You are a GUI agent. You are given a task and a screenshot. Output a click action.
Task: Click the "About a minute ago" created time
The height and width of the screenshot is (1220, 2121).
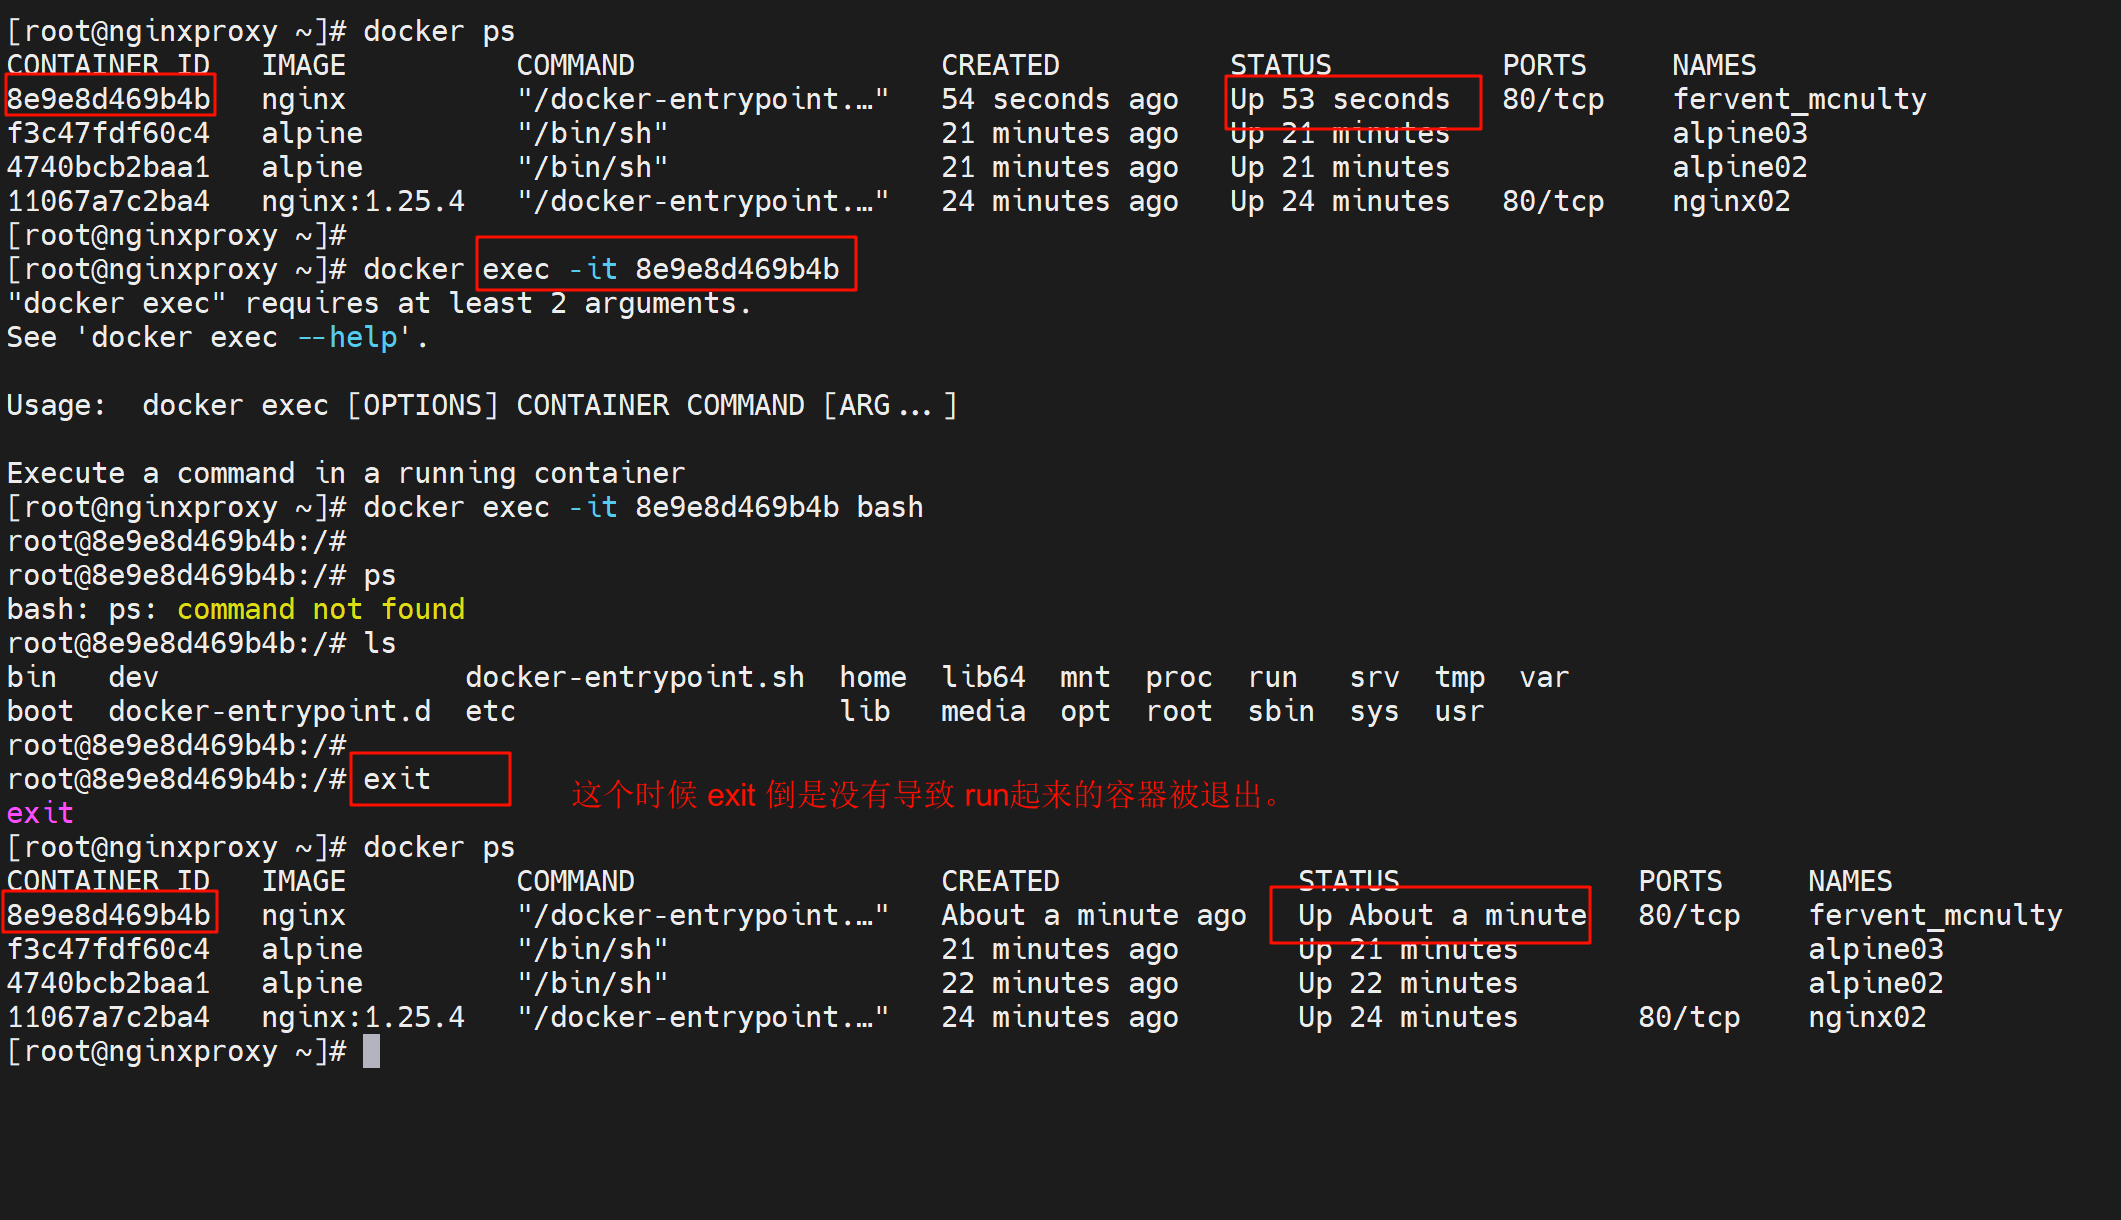[1093, 915]
